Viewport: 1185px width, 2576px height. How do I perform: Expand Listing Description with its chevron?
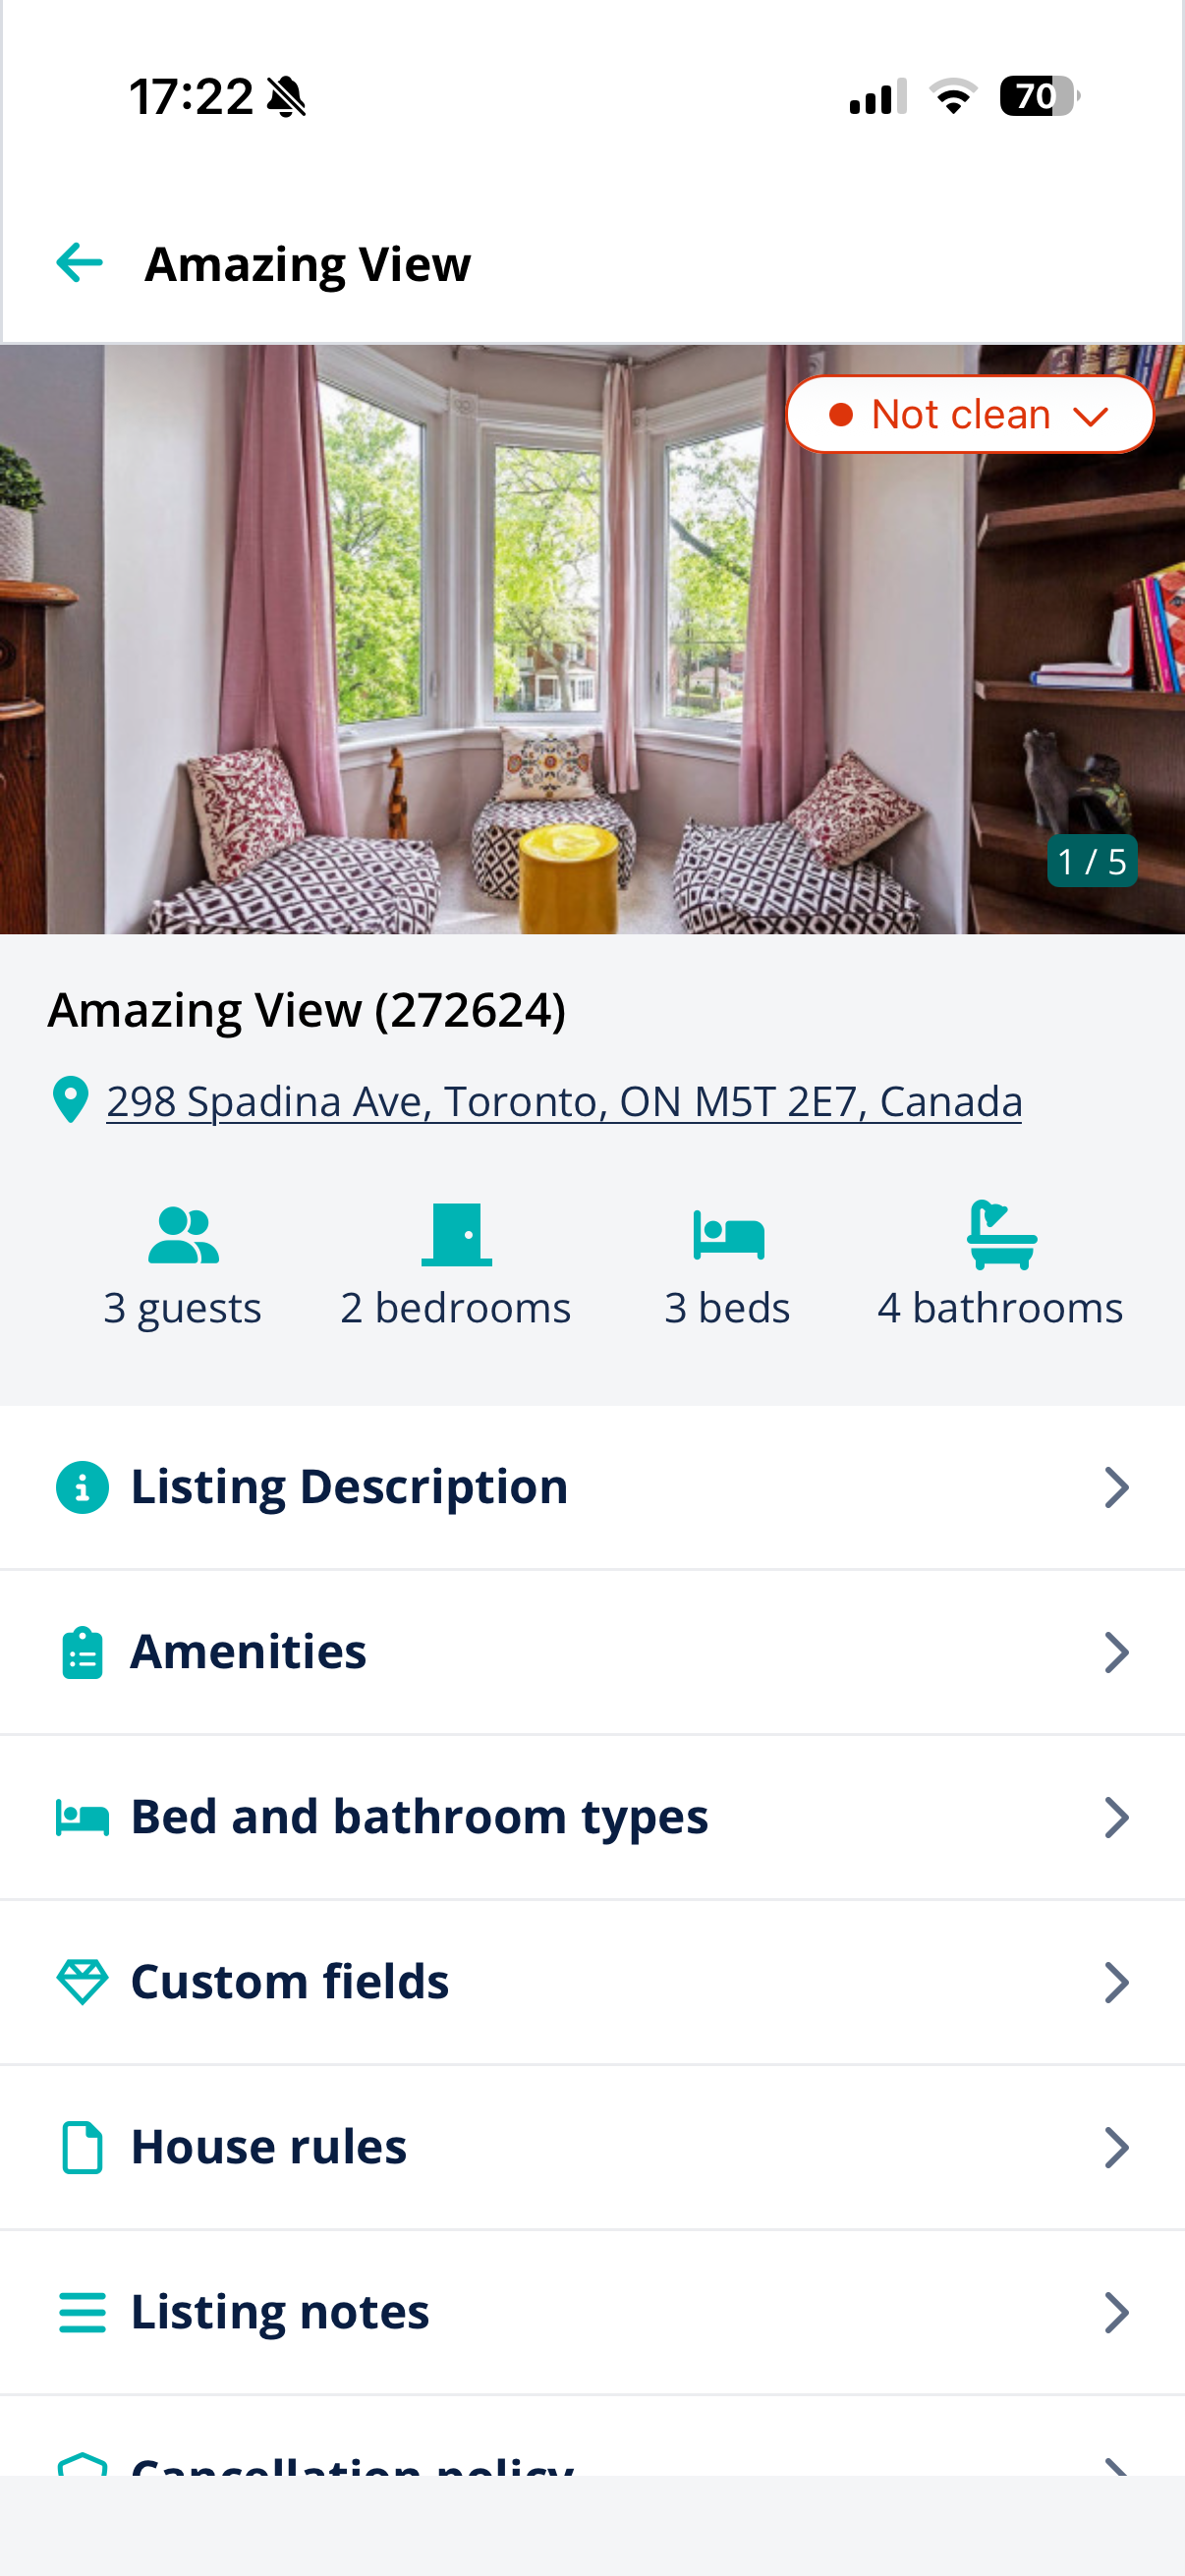pyautogui.click(x=1116, y=1487)
